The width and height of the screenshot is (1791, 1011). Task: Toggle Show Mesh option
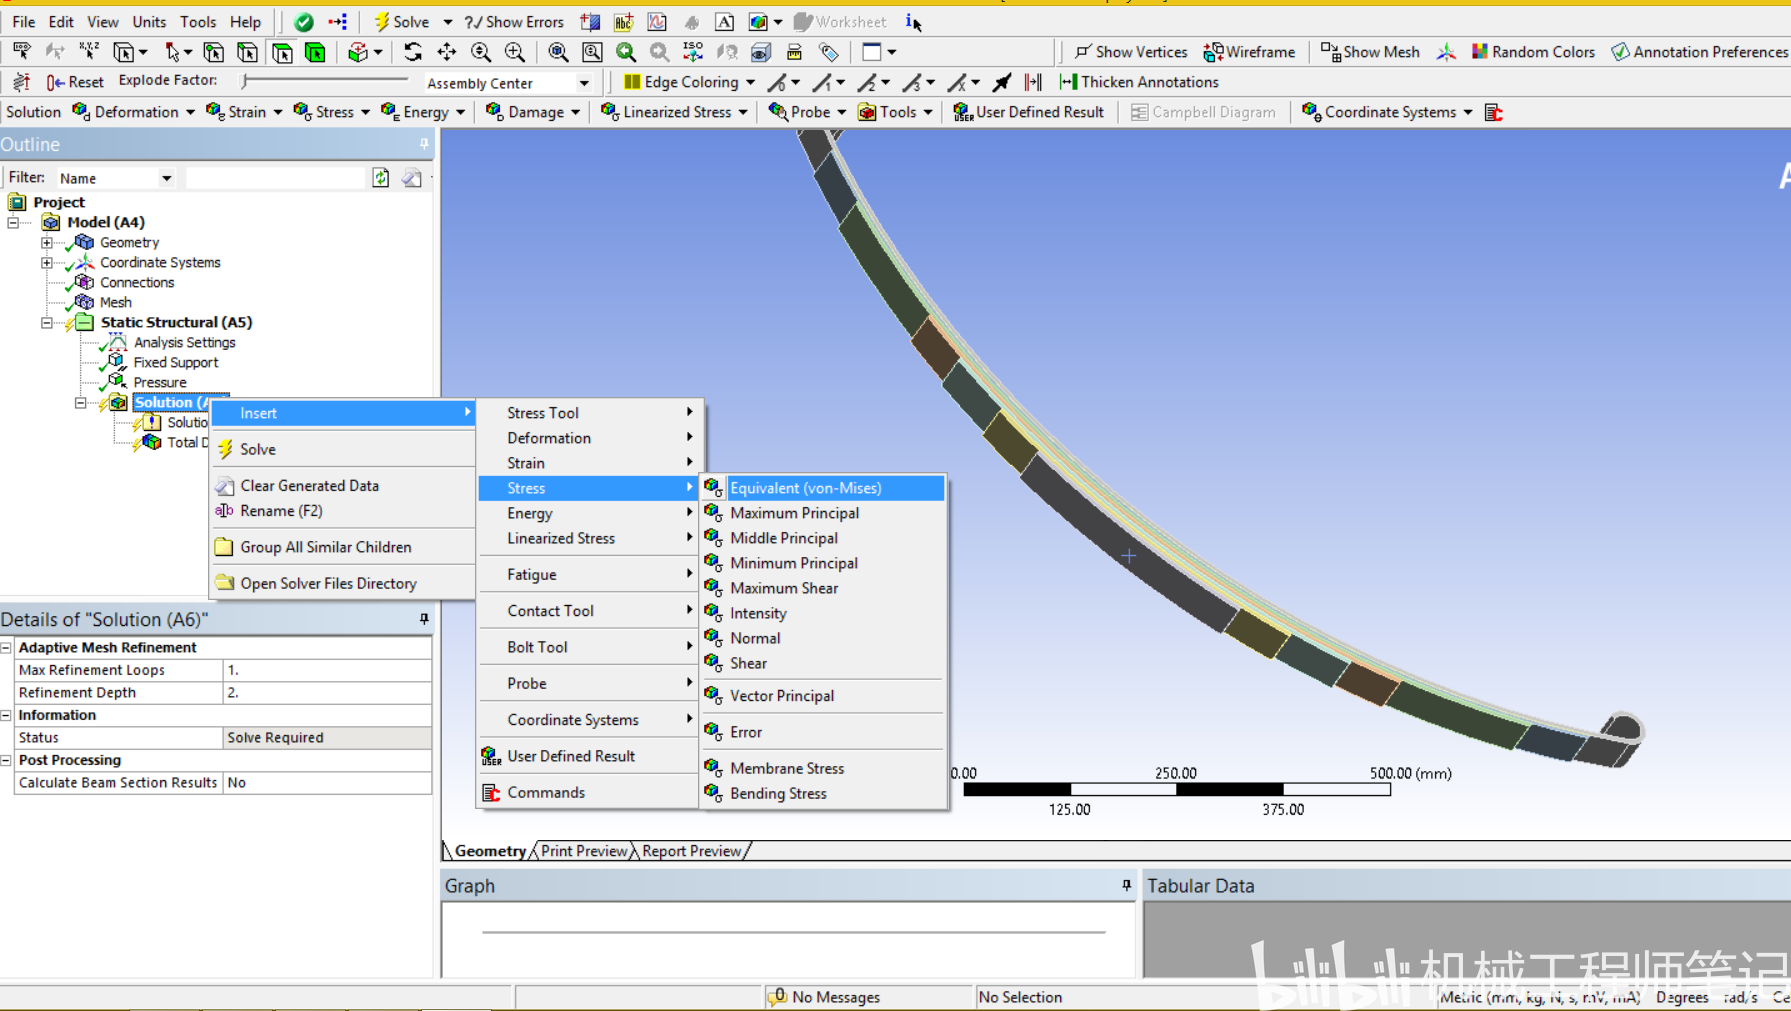1370,52
